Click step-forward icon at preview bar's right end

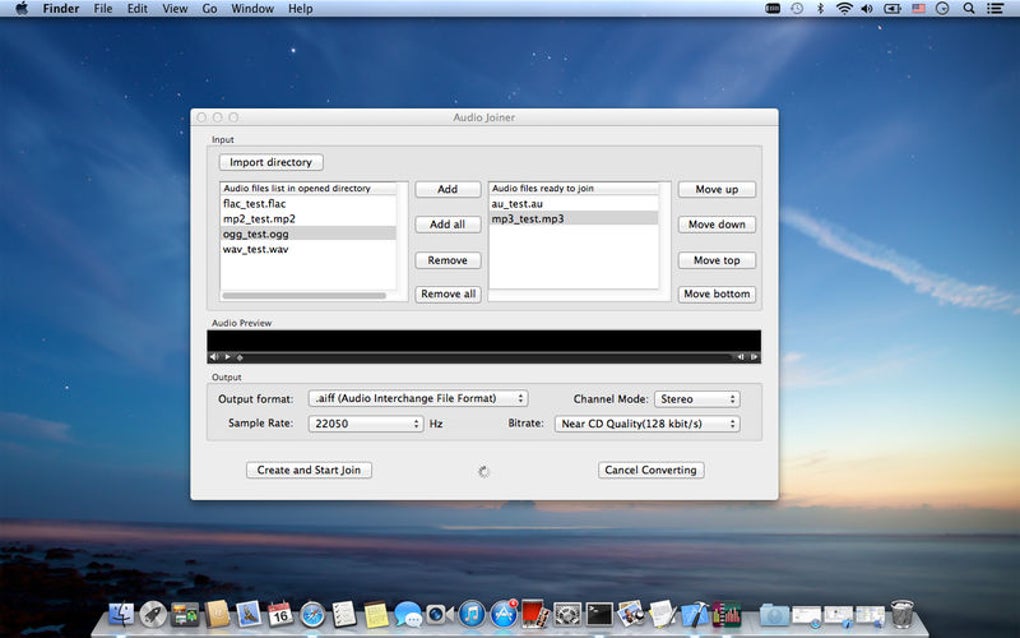click(754, 357)
